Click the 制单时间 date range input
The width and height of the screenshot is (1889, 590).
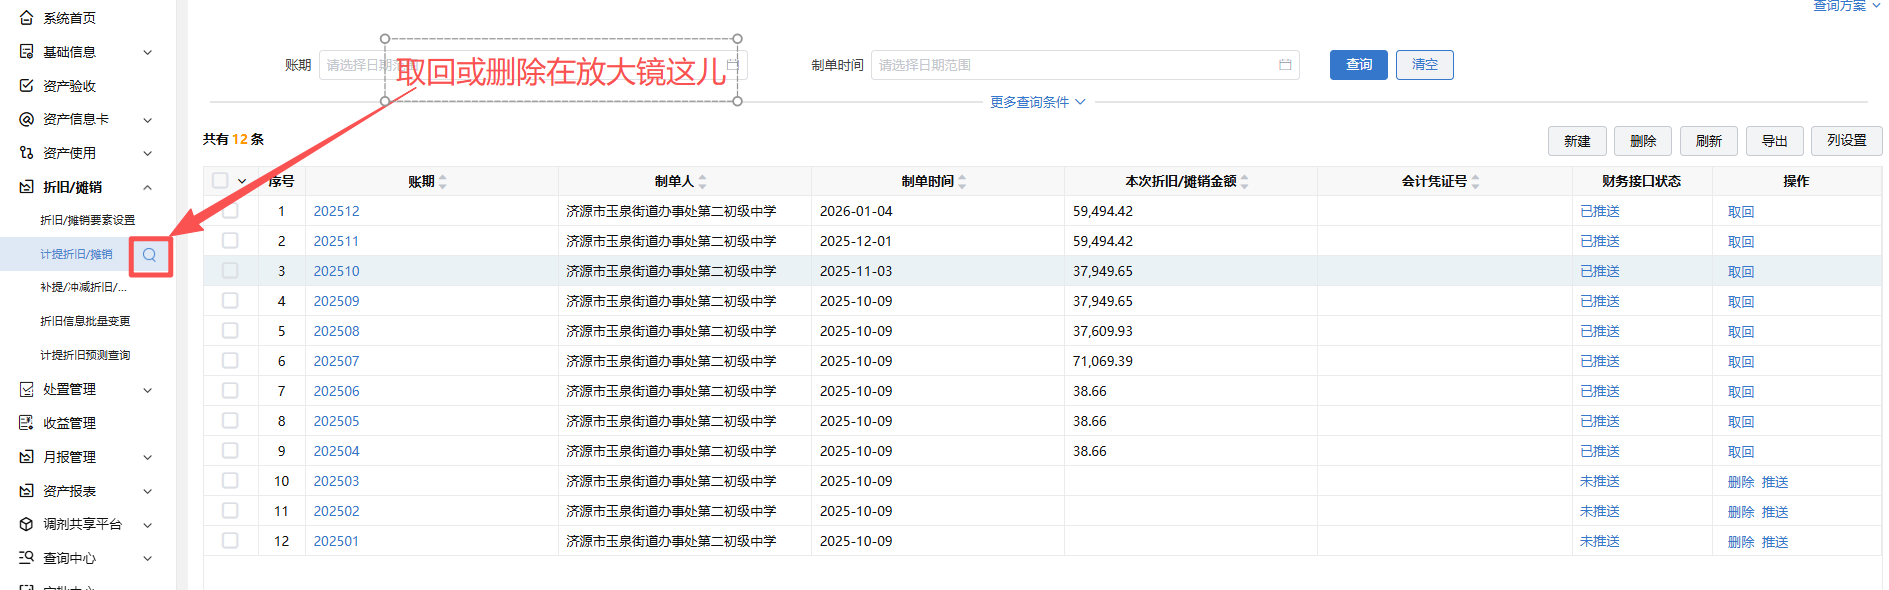click(x=1085, y=65)
